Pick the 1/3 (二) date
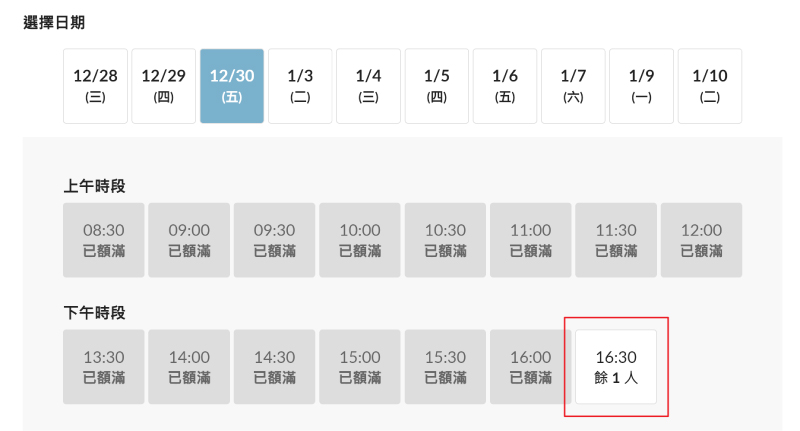 tap(300, 86)
